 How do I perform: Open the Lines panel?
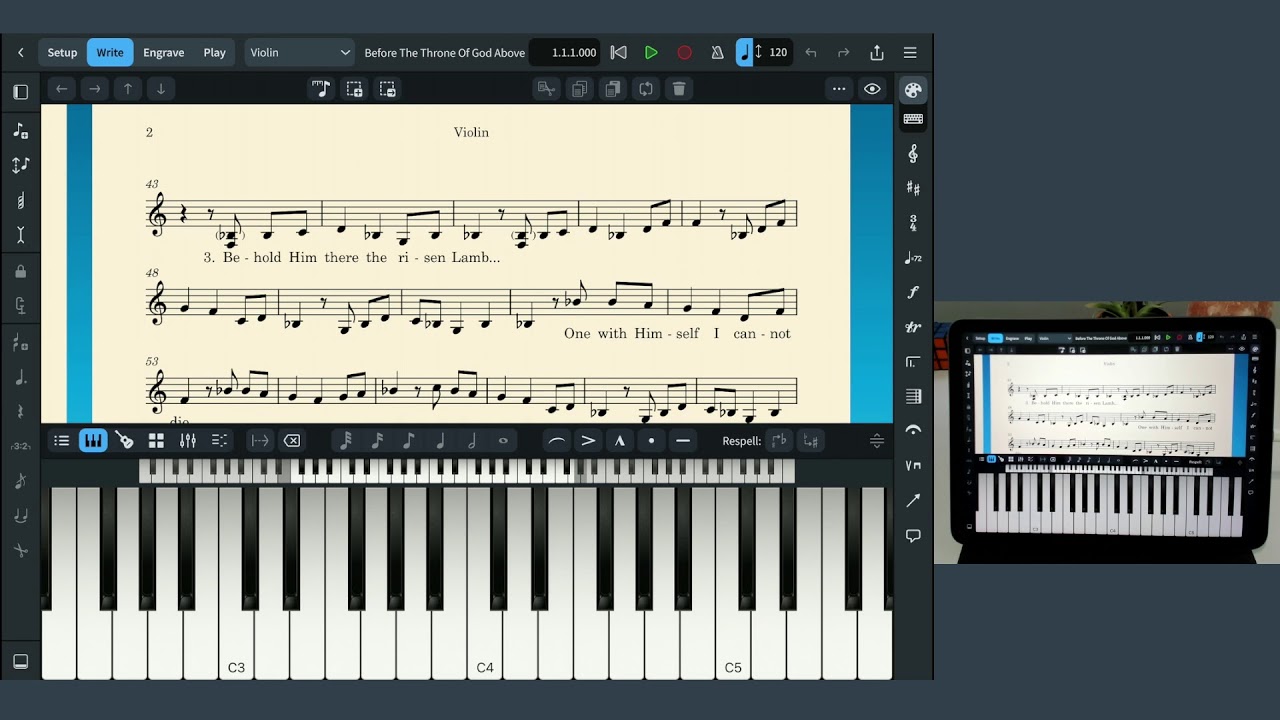pos(913,501)
